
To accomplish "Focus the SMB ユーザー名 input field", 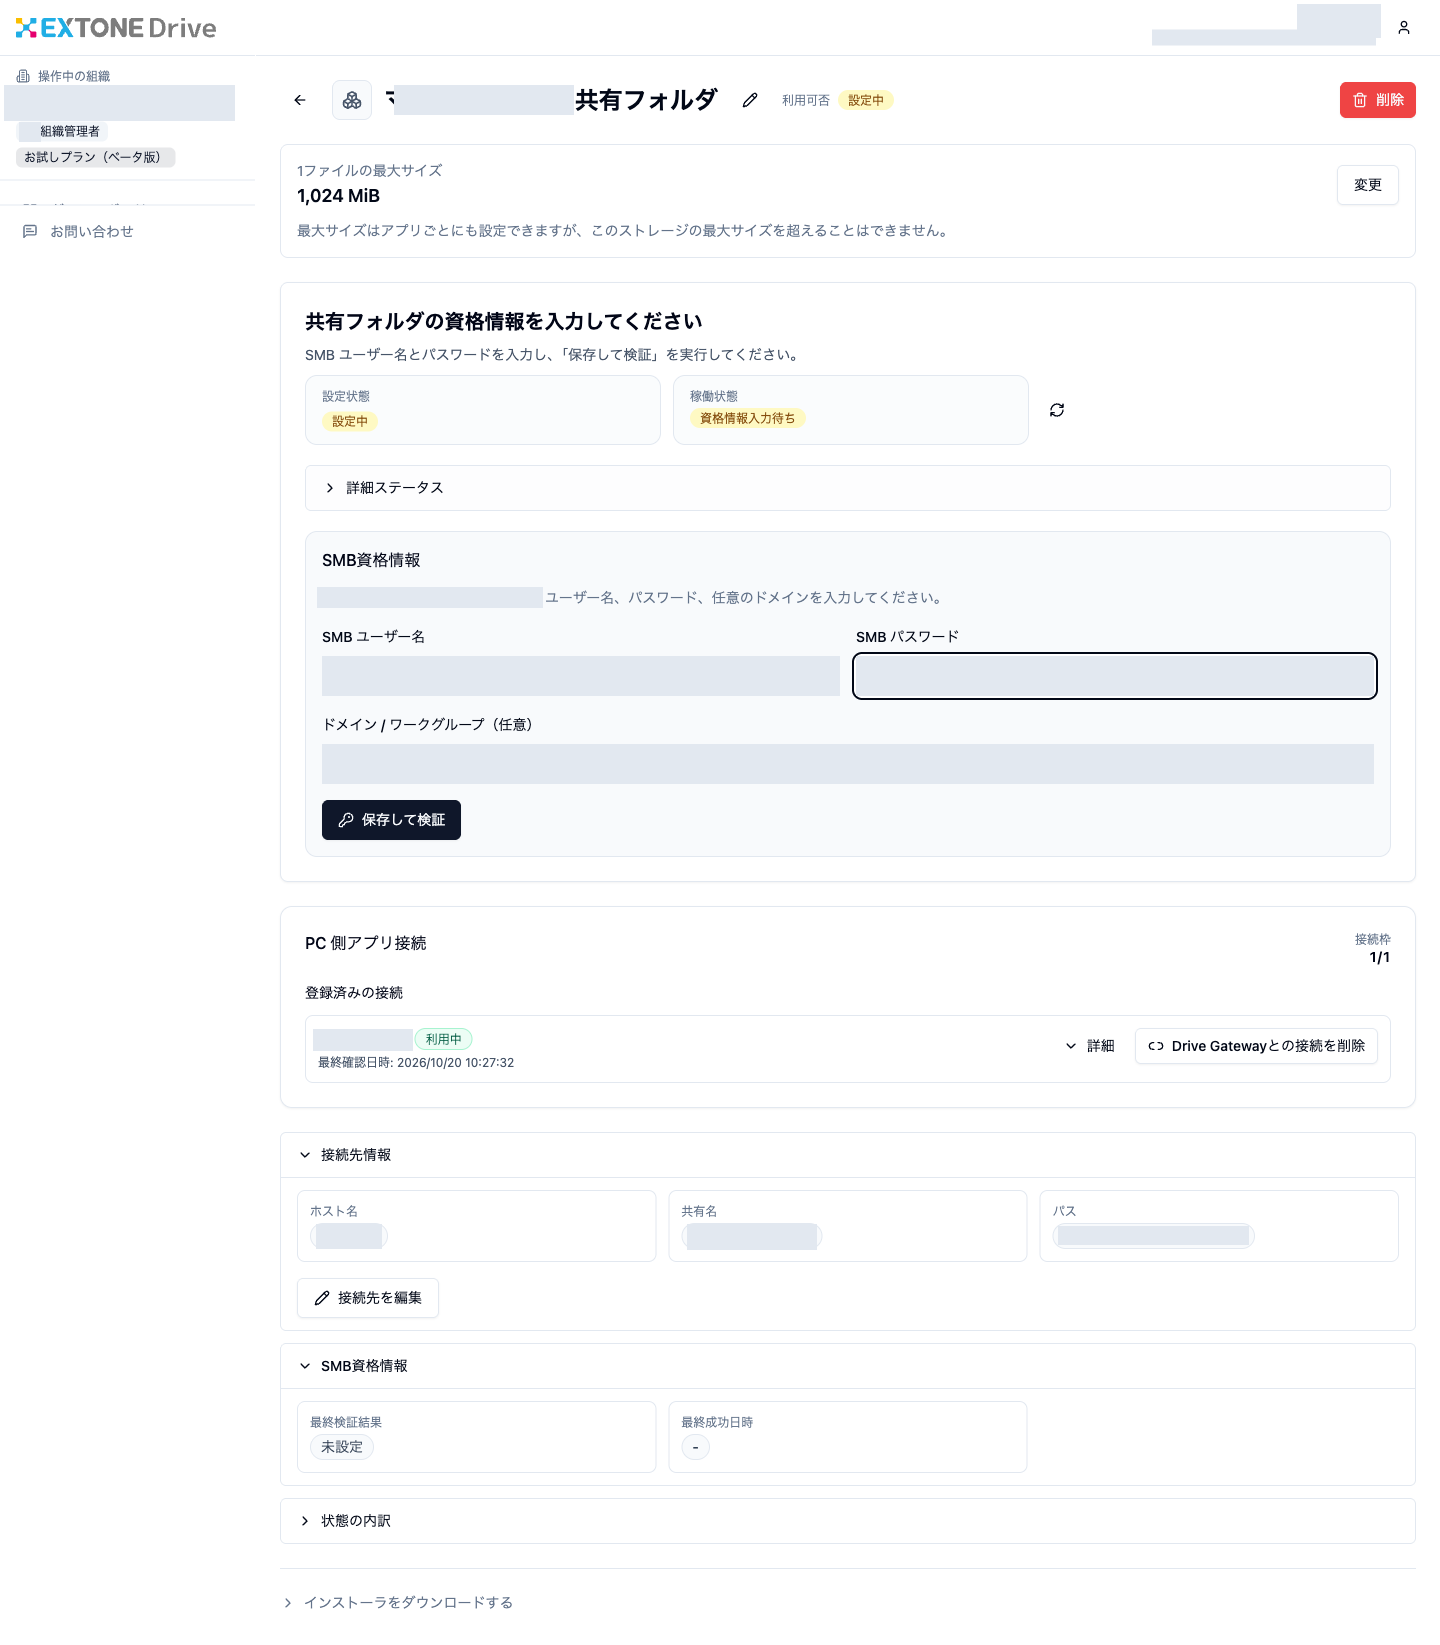I will point(581,676).
